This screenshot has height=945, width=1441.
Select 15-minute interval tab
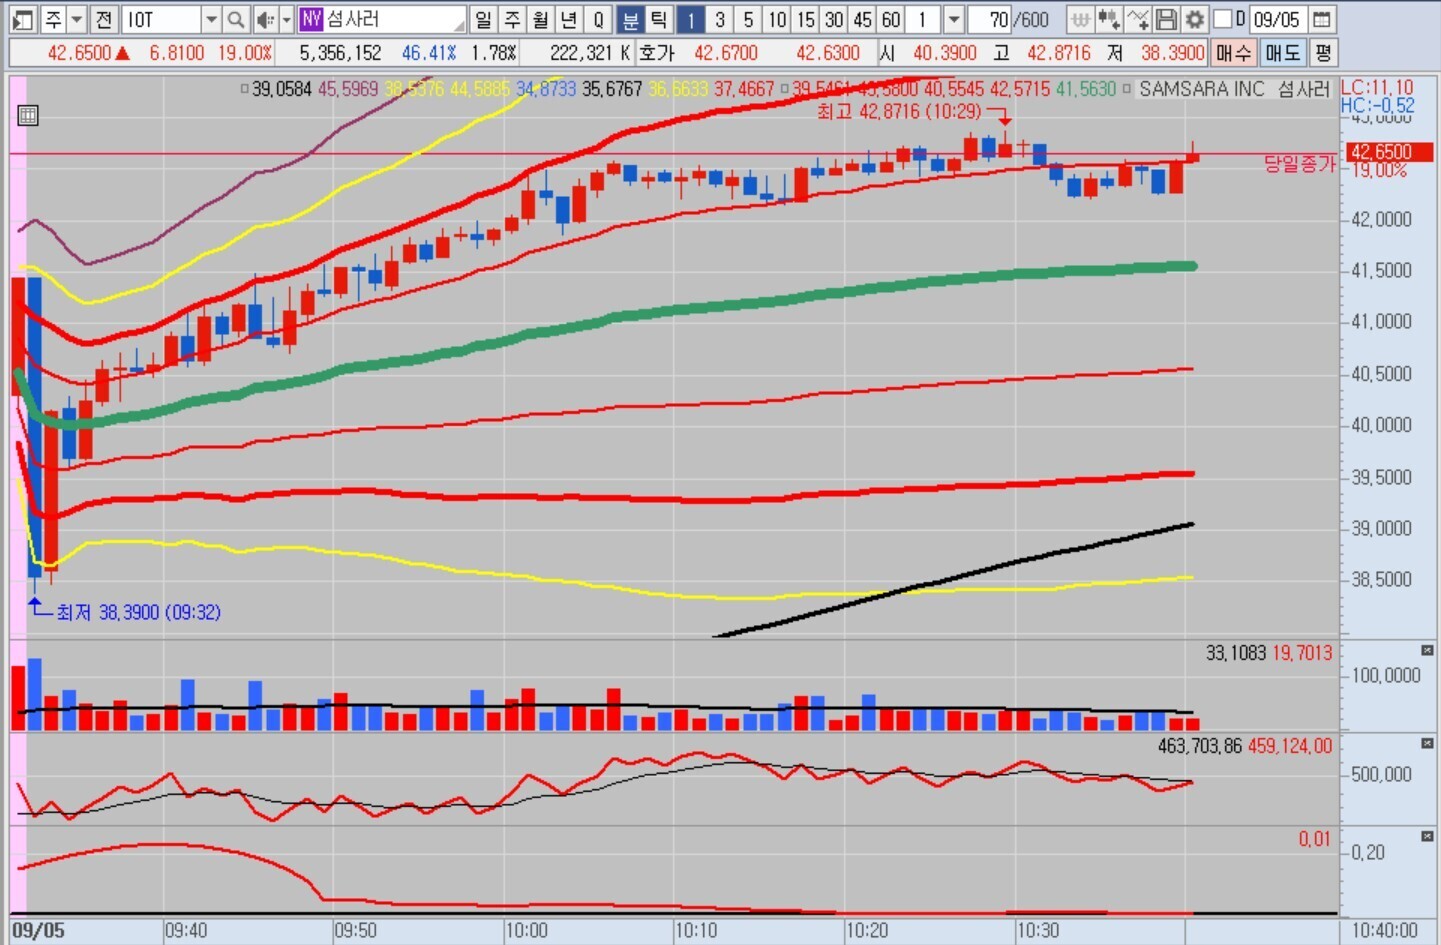point(805,19)
